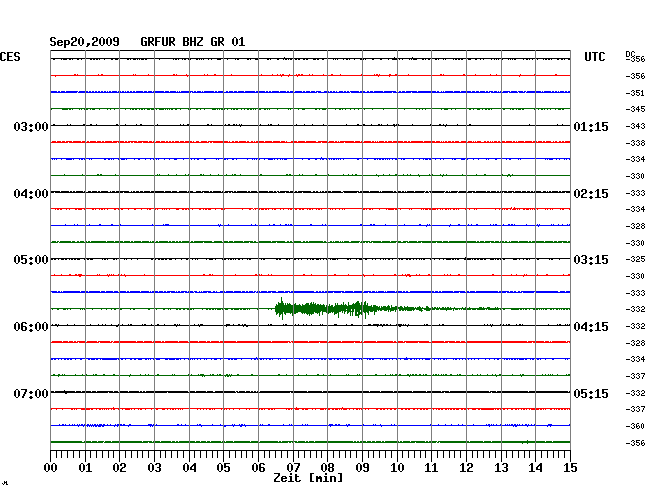Select the DC offset value -338
The width and height of the screenshot is (650, 494).
(635, 143)
